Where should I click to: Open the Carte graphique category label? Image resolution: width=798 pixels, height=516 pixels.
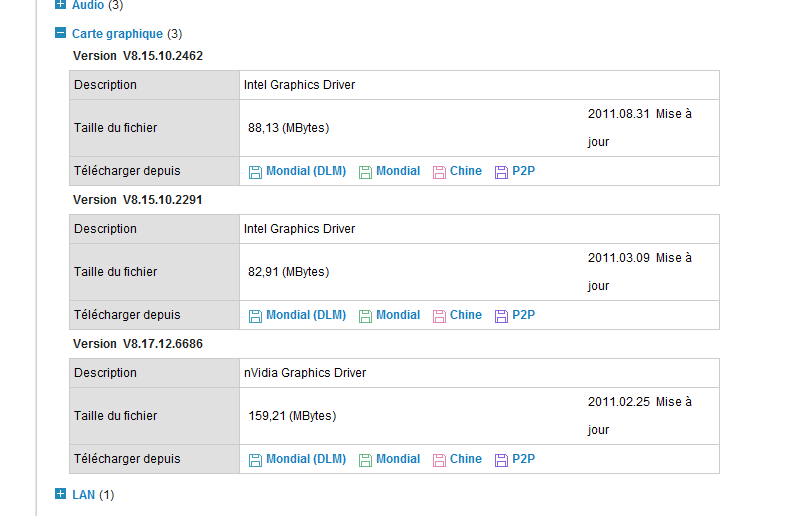(117, 34)
